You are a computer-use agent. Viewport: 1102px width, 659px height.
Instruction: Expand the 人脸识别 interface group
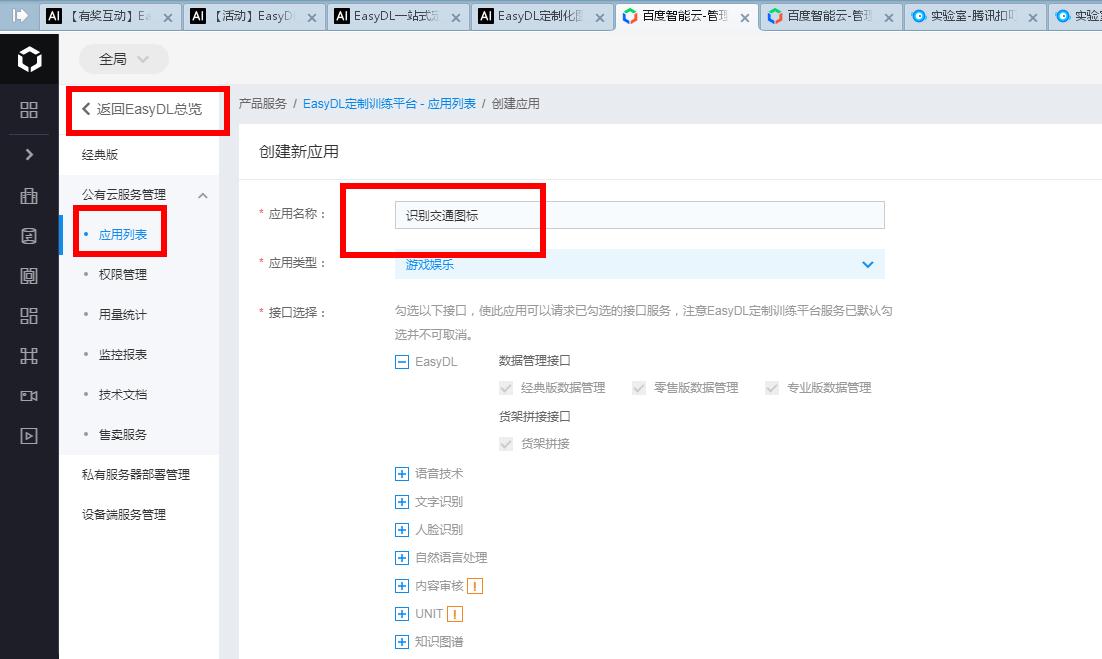pos(402,530)
